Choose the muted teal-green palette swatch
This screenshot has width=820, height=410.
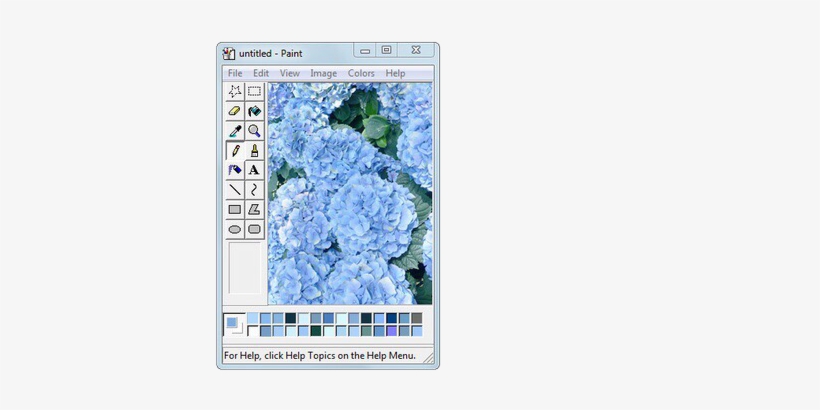366,331
